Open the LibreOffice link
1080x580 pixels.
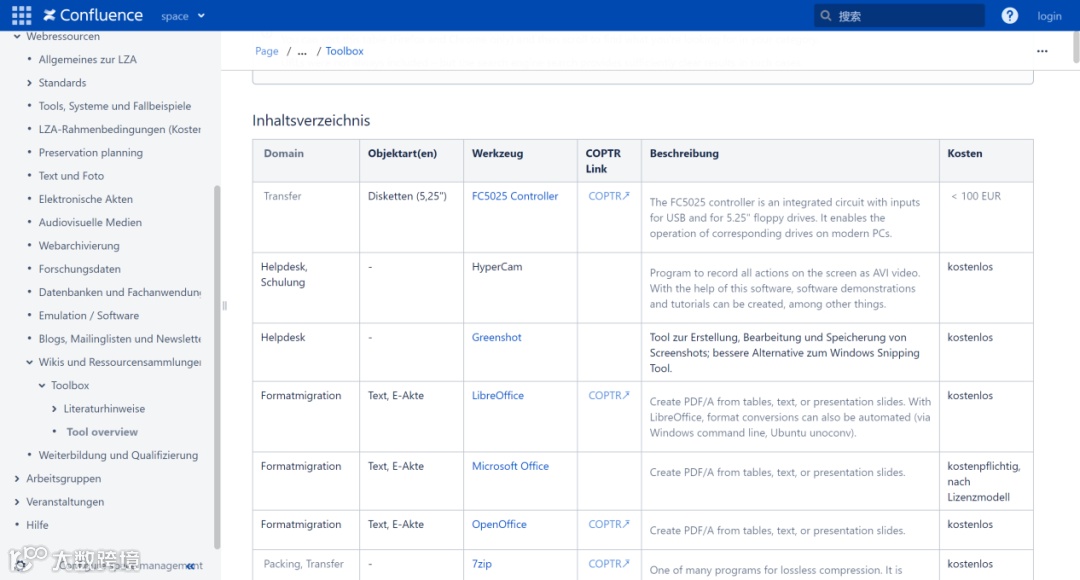[497, 395]
